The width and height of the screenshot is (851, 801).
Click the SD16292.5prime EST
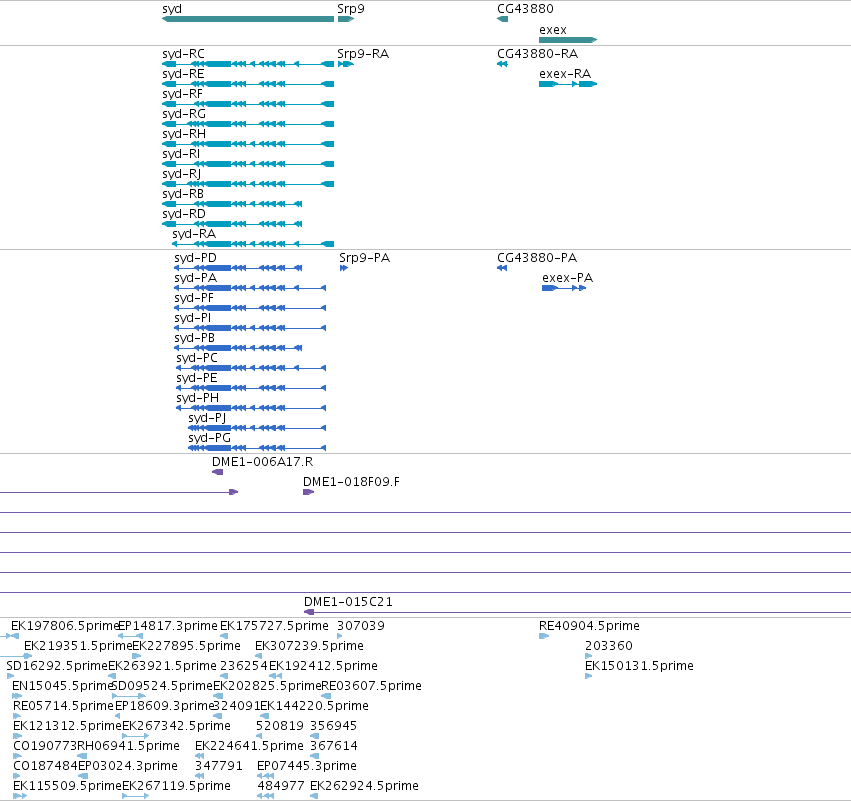click(10, 676)
